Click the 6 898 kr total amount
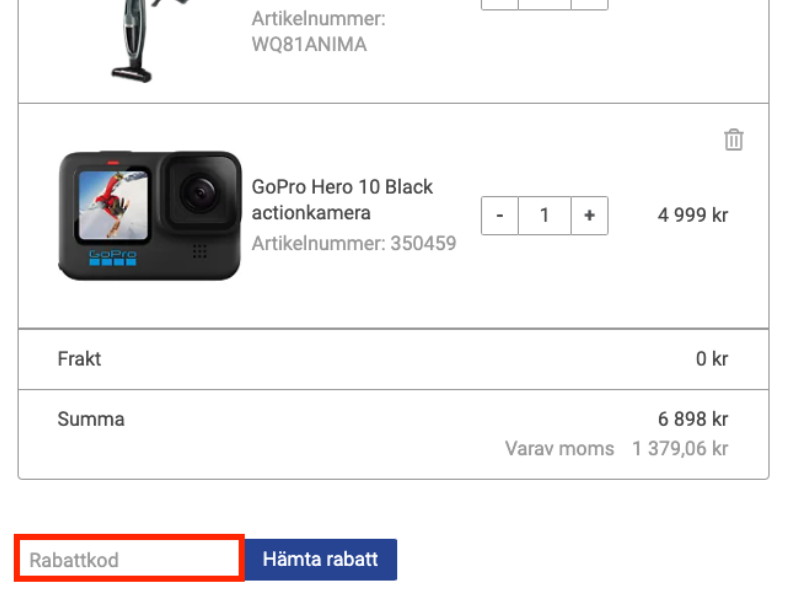The height and width of the screenshot is (600, 800). [x=692, y=419]
